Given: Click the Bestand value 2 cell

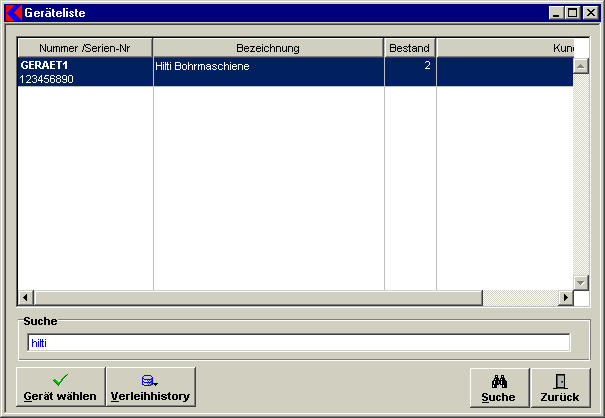Looking at the screenshot, I should click(409, 67).
